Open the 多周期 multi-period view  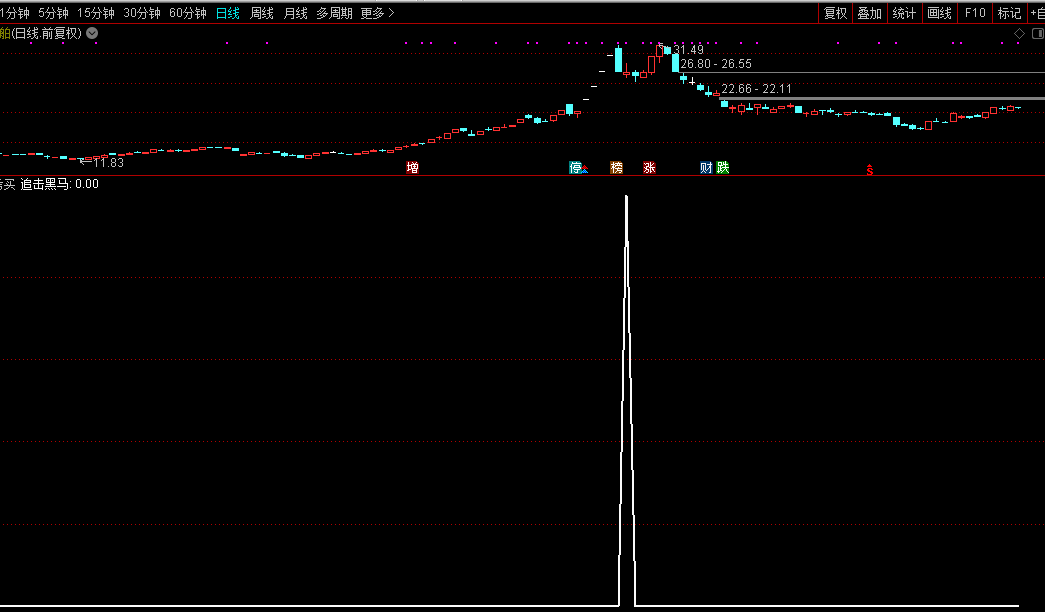tap(334, 13)
